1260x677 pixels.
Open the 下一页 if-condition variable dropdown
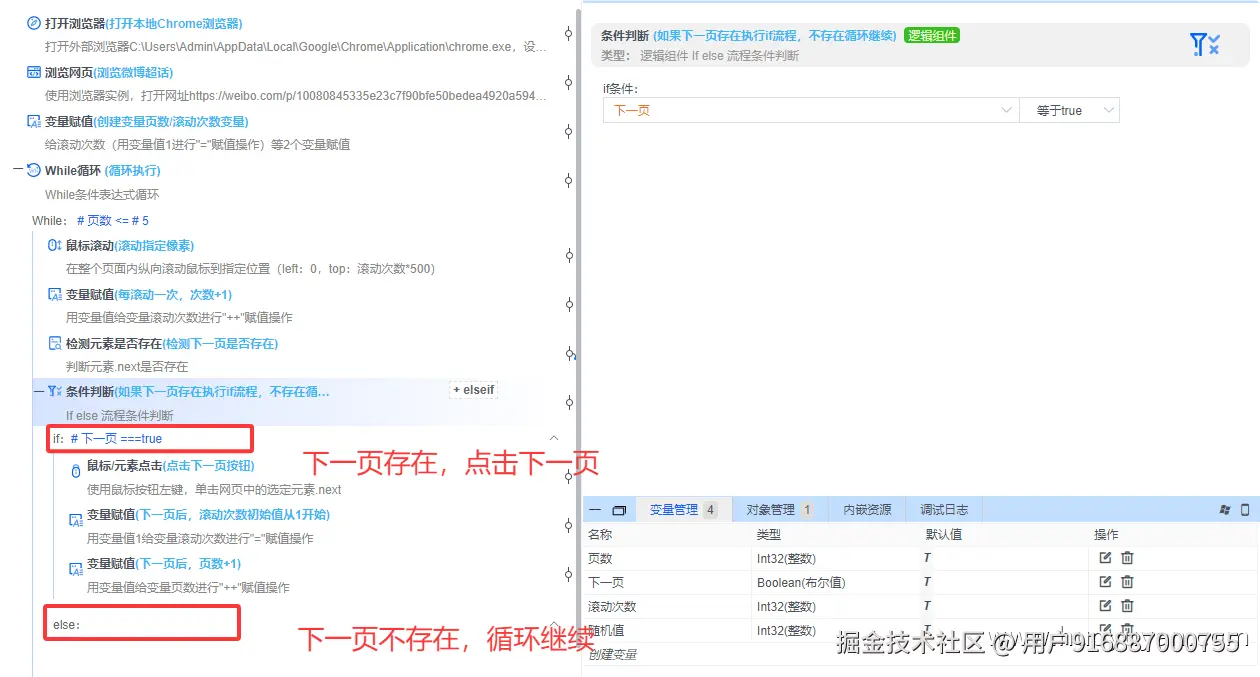click(811, 110)
